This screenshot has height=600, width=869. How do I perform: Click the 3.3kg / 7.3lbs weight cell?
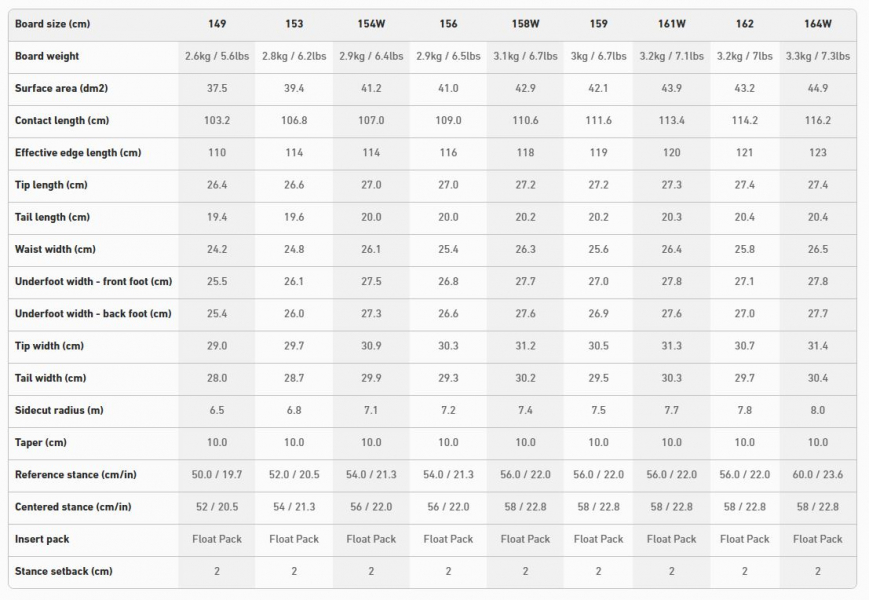click(817, 56)
